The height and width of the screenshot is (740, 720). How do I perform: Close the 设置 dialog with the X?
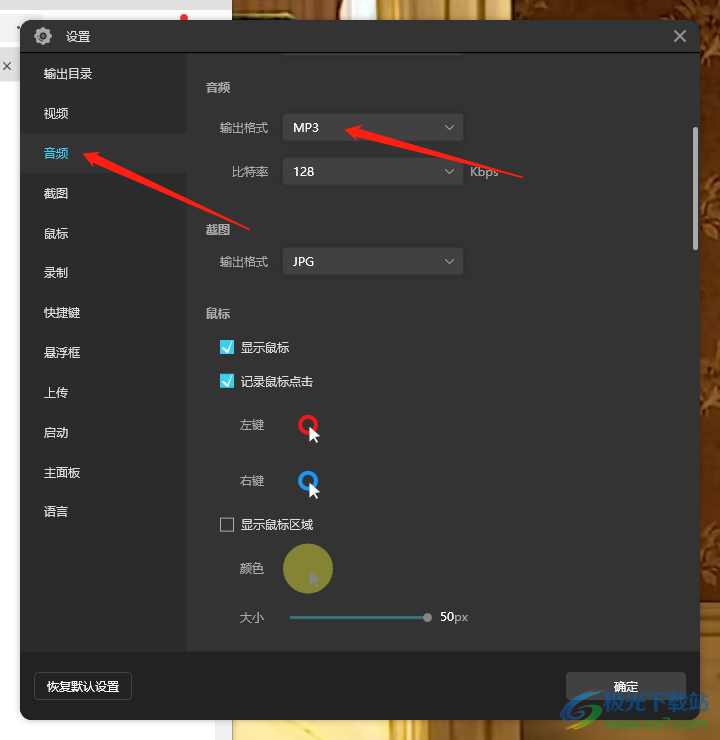click(679, 36)
